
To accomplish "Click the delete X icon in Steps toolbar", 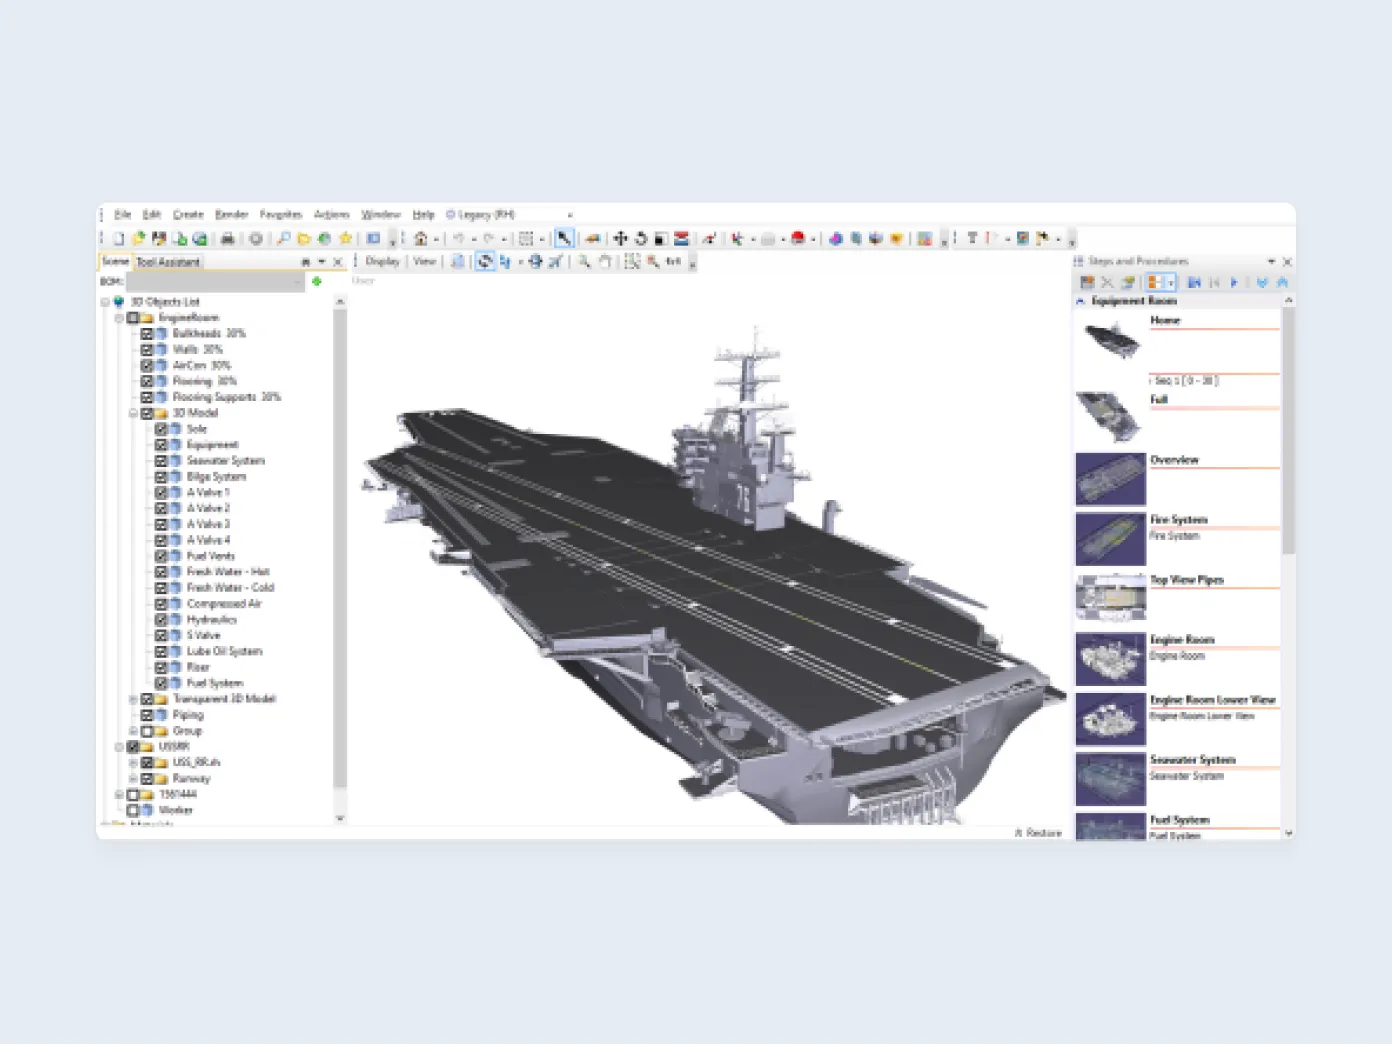I will click(1107, 283).
